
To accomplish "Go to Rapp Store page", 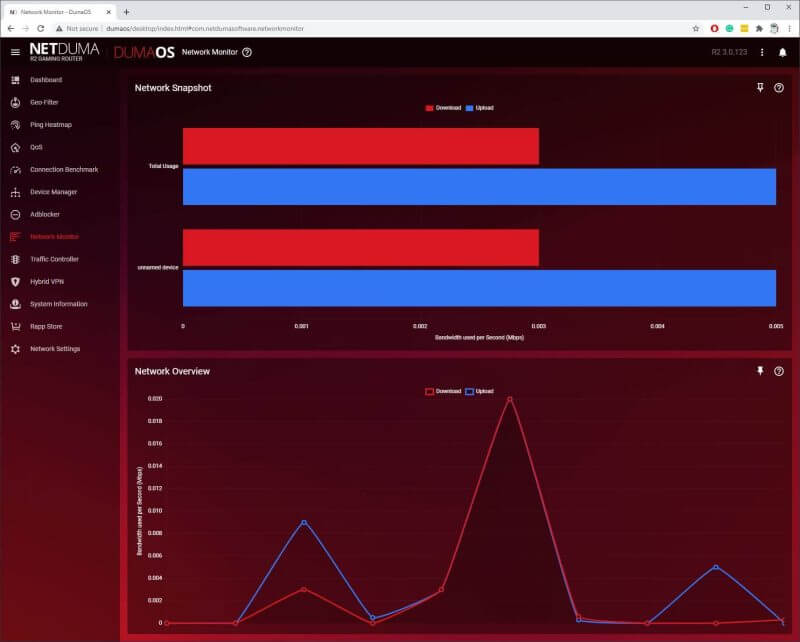I will [x=46, y=327].
